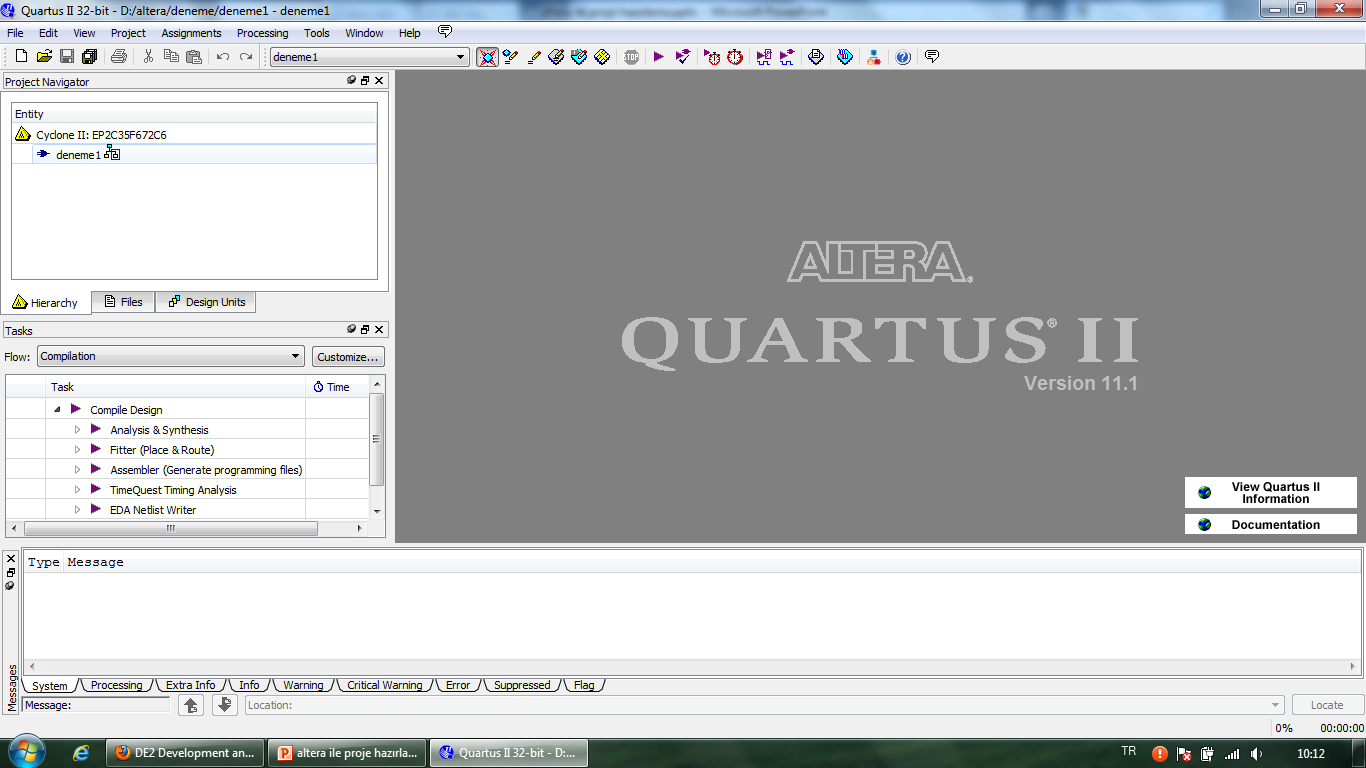The height and width of the screenshot is (768, 1366).
Task: Float the Tasks panel with restore icon
Action: click(x=365, y=329)
